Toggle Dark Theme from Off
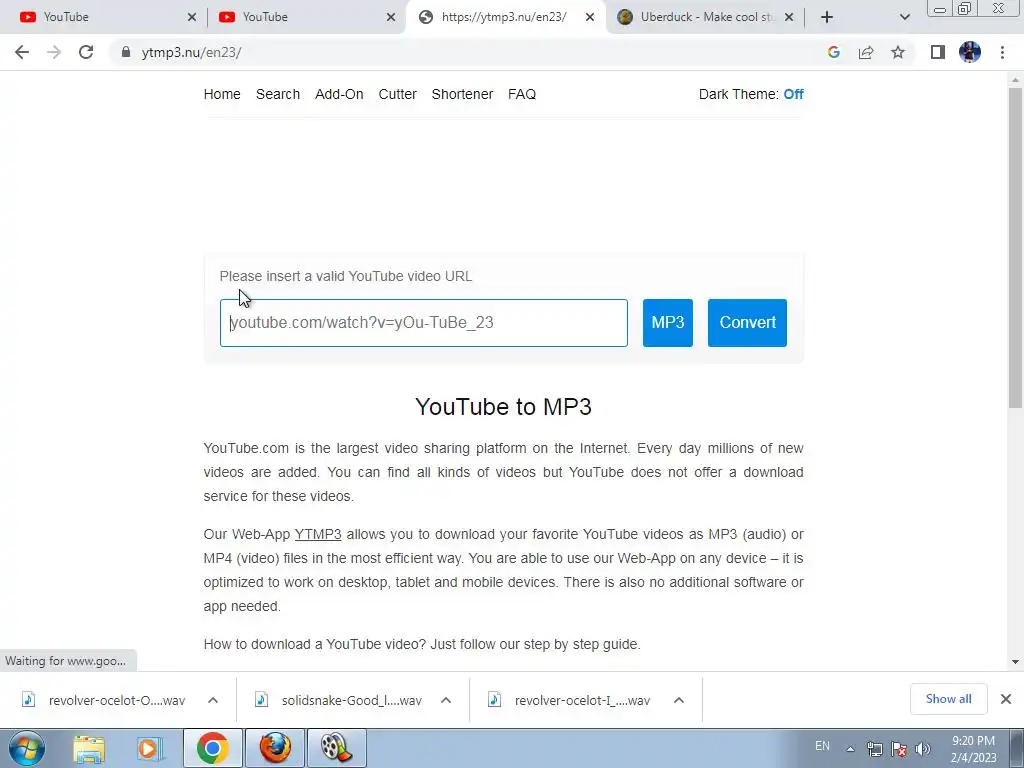 tap(793, 94)
